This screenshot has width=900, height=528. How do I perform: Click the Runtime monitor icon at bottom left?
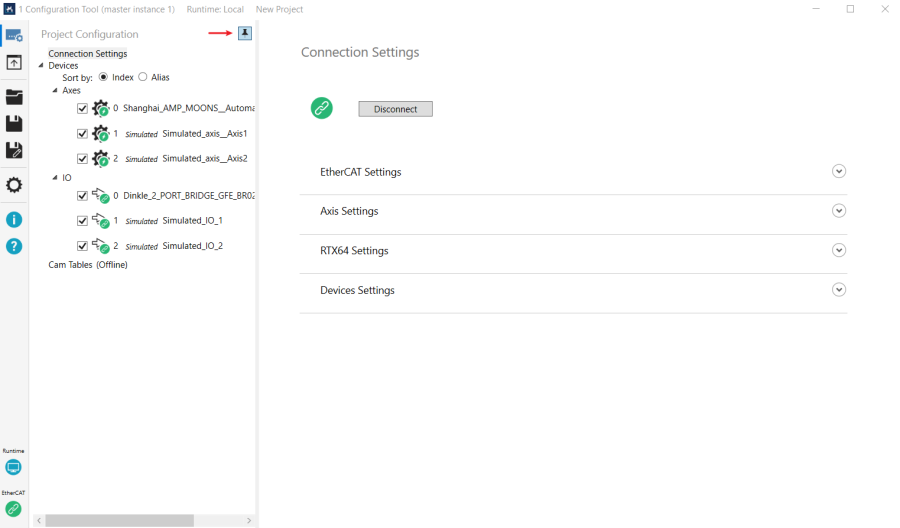pyautogui.click(x=13, y=467)
